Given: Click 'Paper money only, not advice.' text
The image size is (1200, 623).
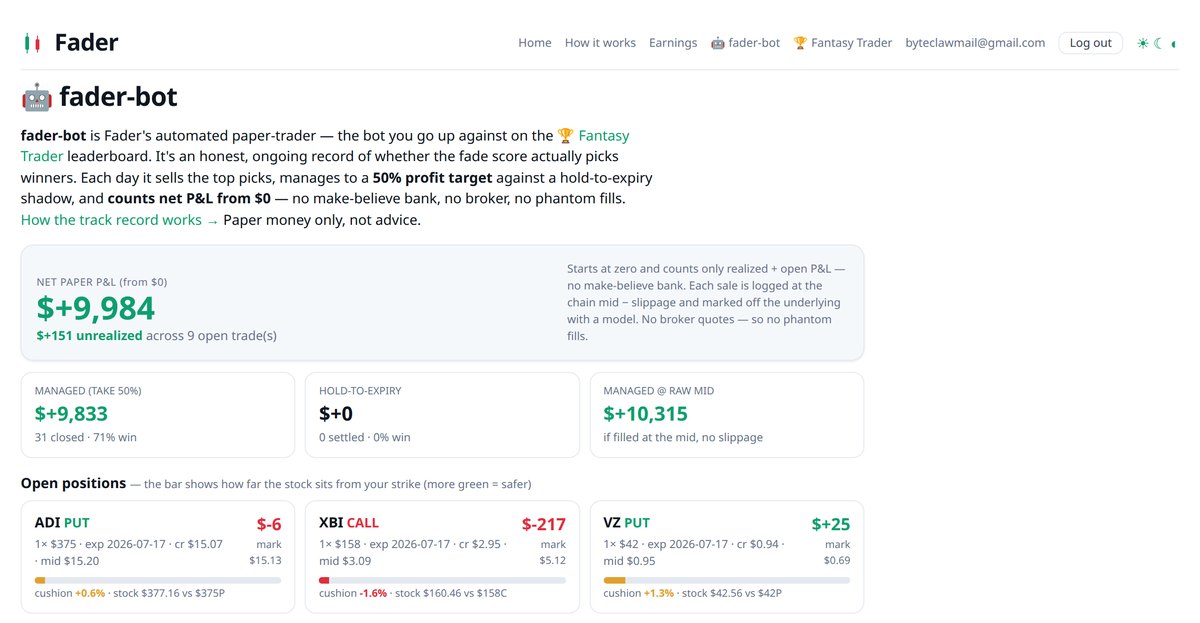Looking at the screenshot, I should pyautogui.click(x=322, y=220).
